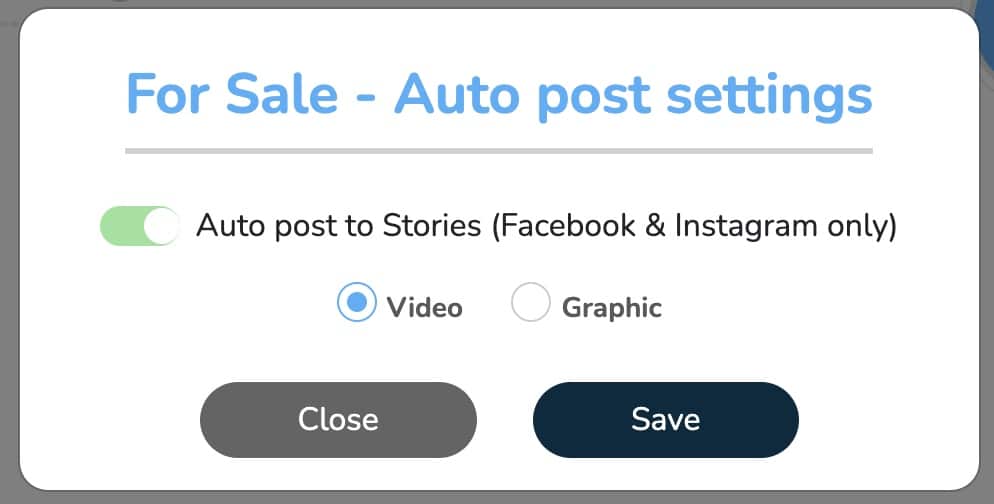Select the Video radio button
The image size is (994, 504).
pos(356,302)
